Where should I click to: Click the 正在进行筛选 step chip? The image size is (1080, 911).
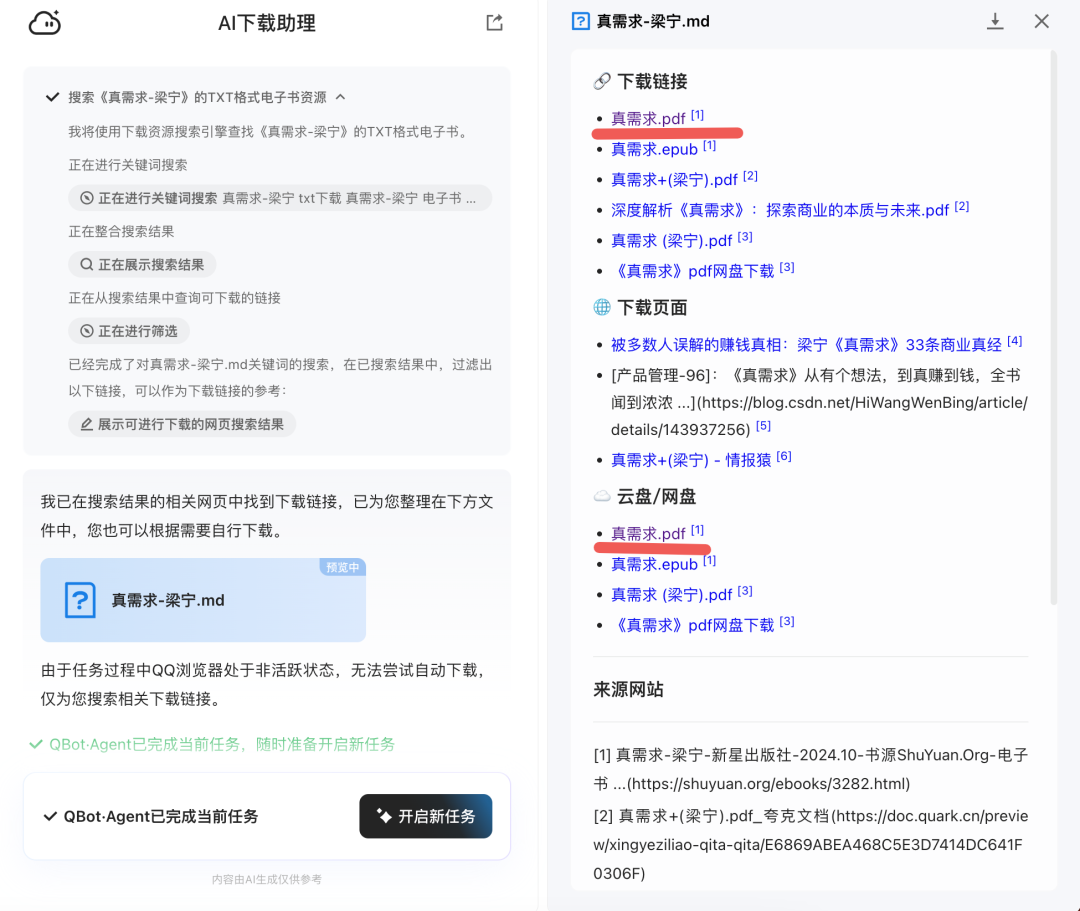pyautogui.click(x=129, y=331)
